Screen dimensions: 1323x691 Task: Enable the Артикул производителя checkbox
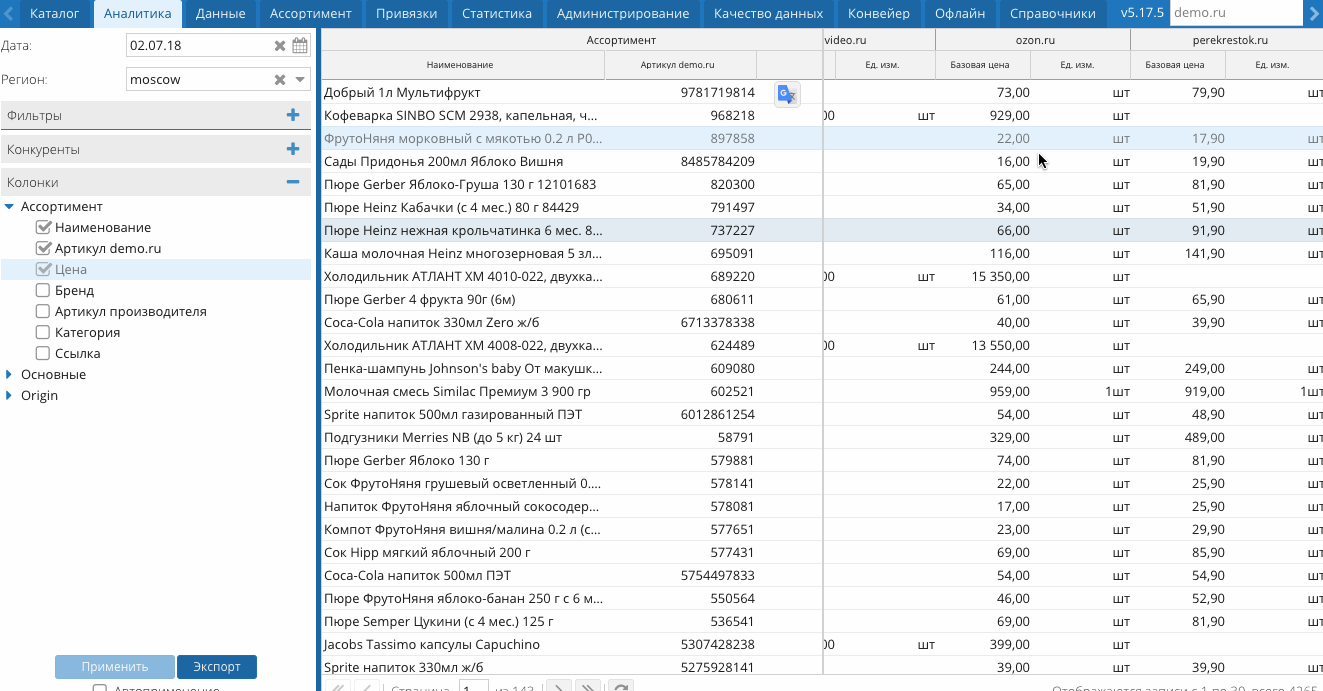point(42,311)
